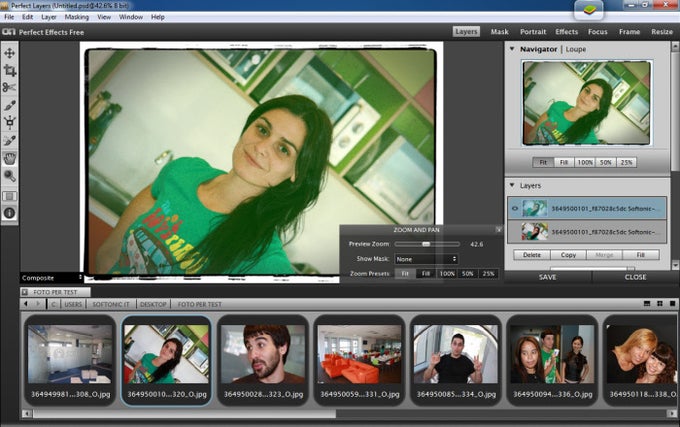Click the DESKTOP breadcrumb folder
The image size is (680, 427).
(153, 304)
